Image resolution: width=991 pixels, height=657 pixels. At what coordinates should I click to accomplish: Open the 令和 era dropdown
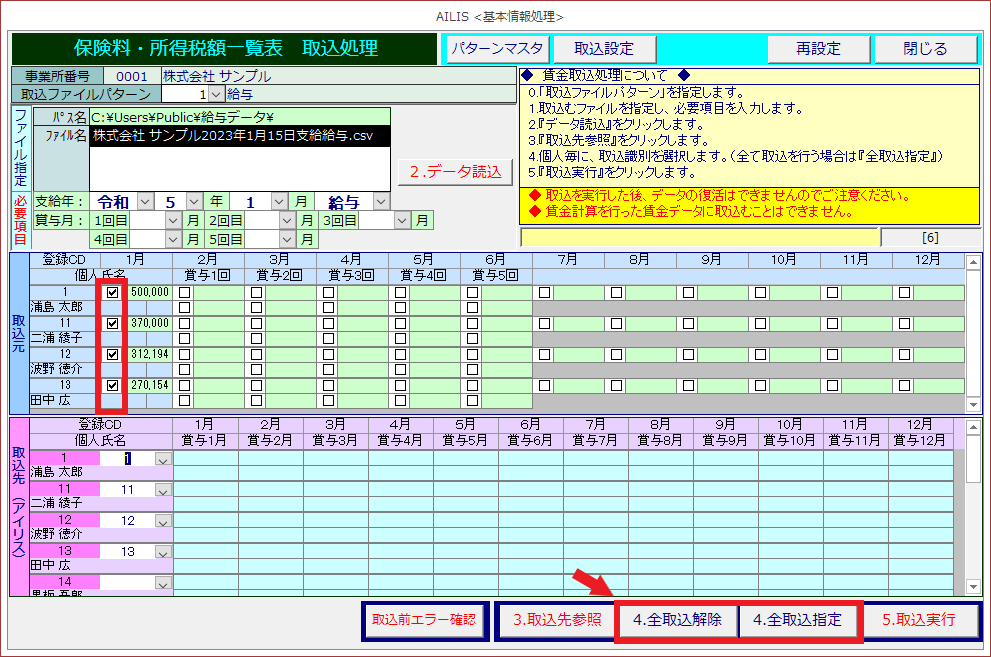click(x=145, y=201)
